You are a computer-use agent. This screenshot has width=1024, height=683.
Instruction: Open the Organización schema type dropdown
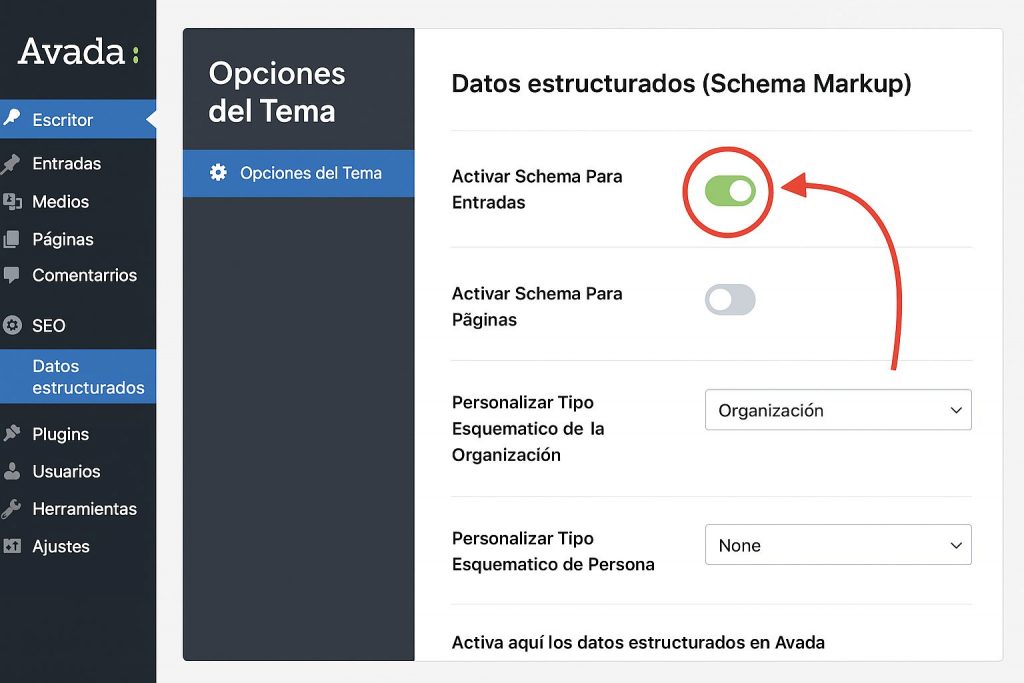pos(838,410)
